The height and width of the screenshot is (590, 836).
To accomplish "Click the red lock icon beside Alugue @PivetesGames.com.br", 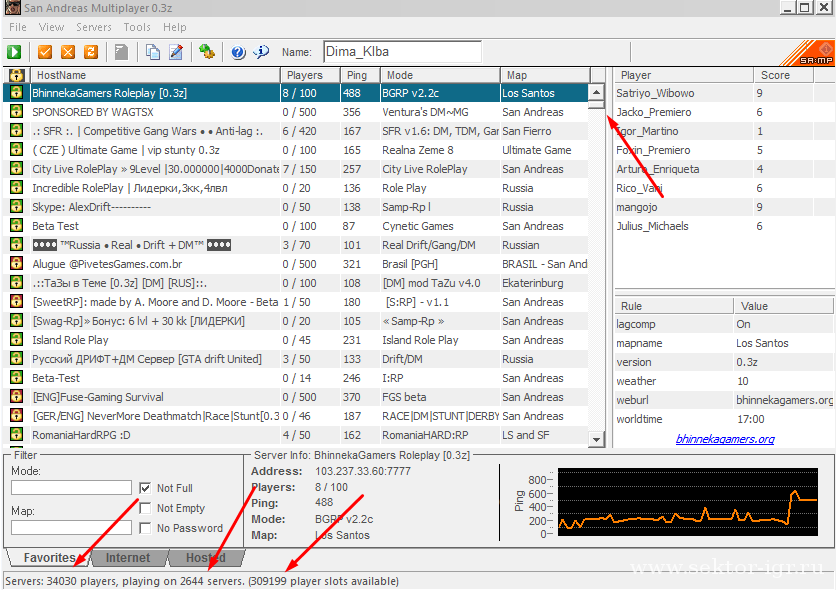I will 17,263.
